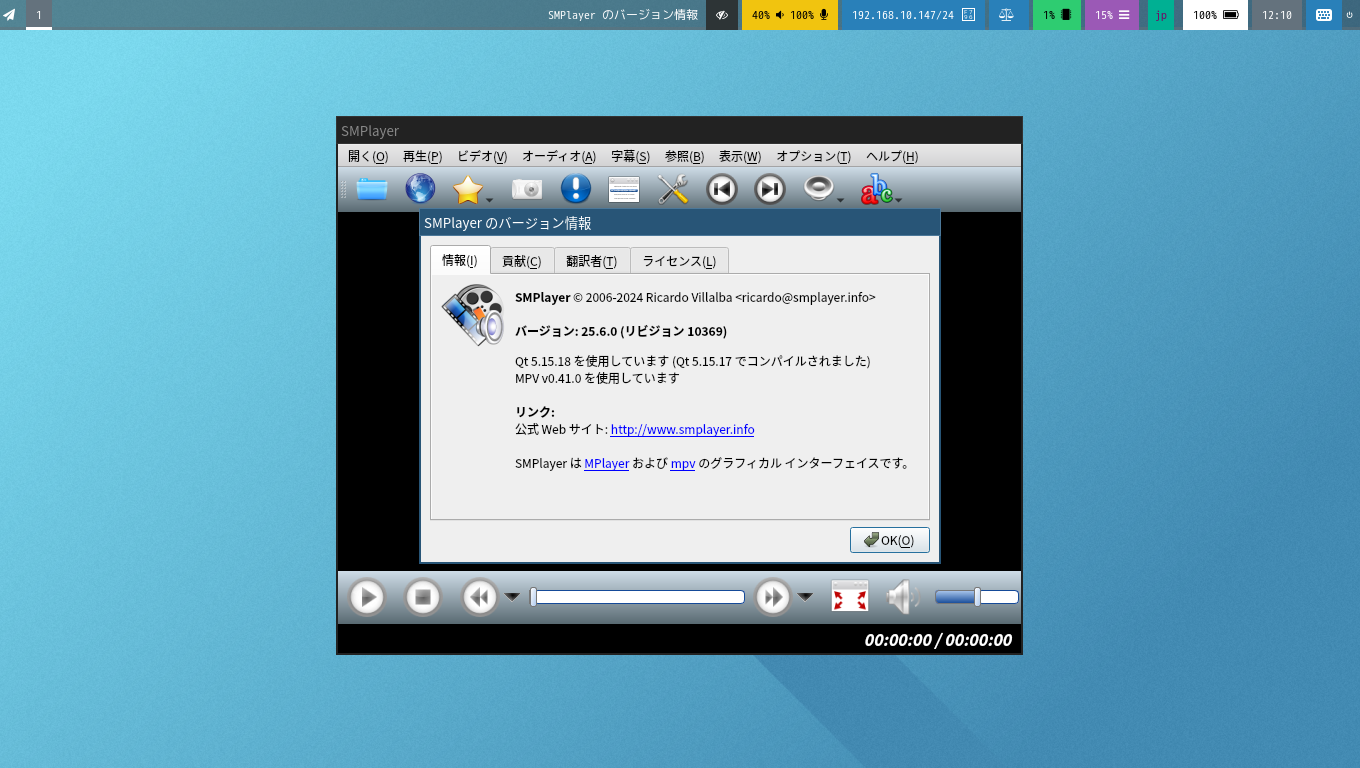Open the オーディオ(A) menu
This screenshot has width=1360, height=768.
coord(559,156)
